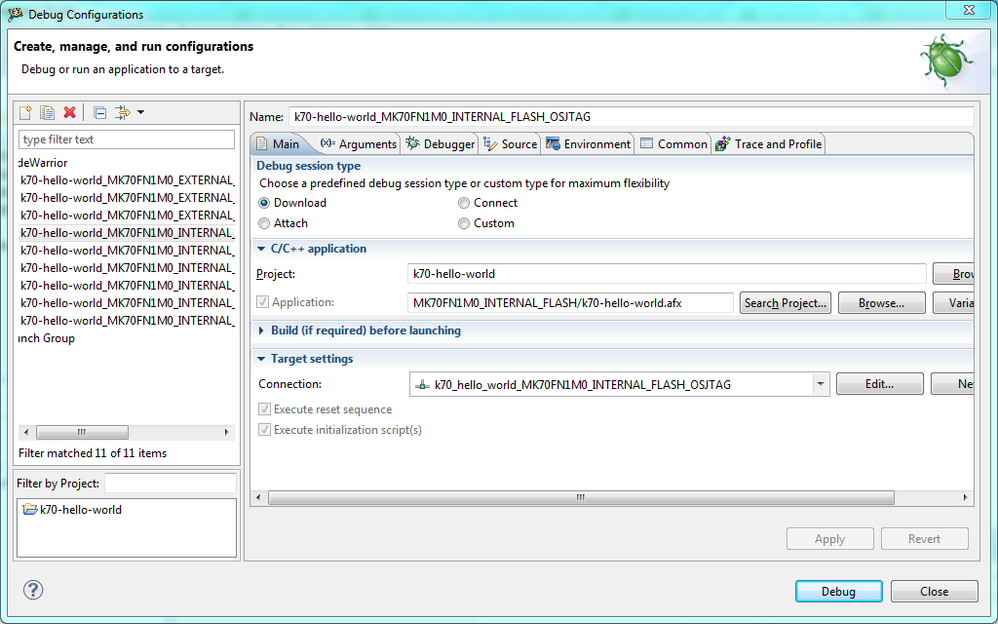Click the Search Project... button
Screen dimensions: 998x624
pos(785,303)
